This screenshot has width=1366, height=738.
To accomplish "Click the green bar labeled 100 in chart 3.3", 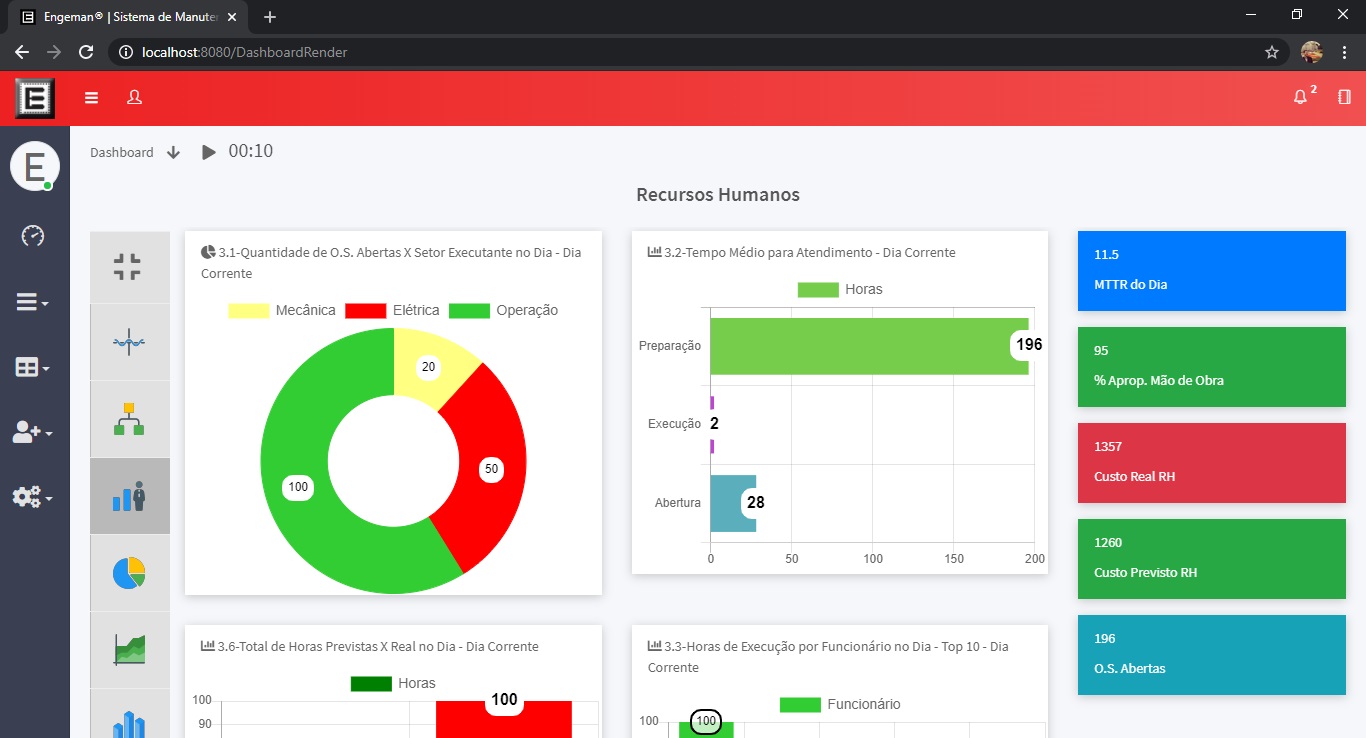I will (706, 729).
